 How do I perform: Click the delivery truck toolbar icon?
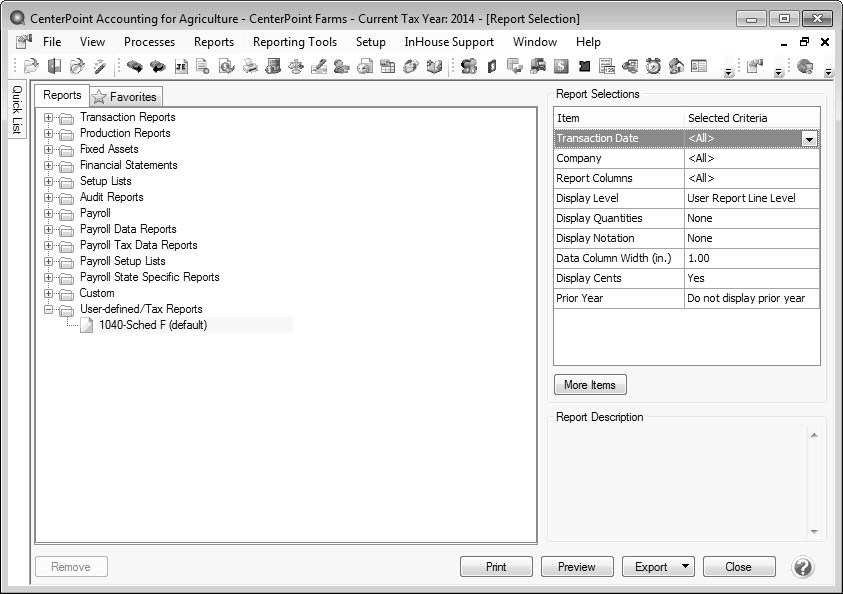pos(538,66)
